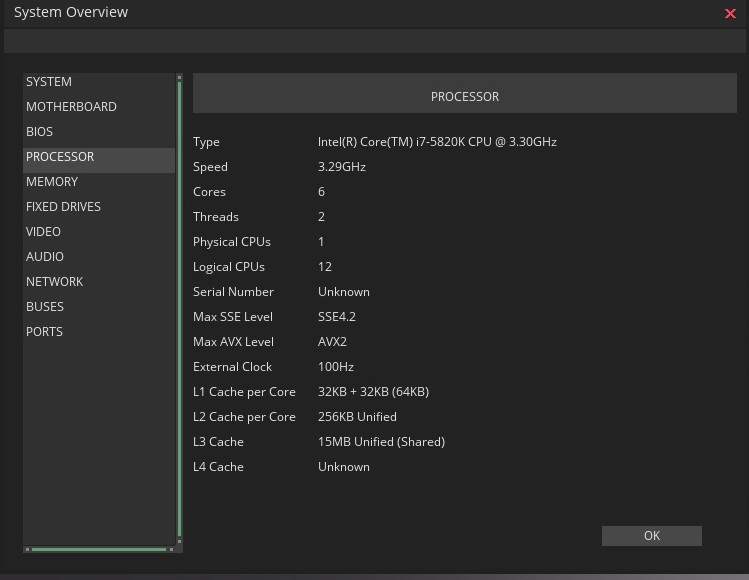The height and width of the screenshot is (580, 749).
Task: Open the MOTHERBOARD category
Action: point(99,107)
